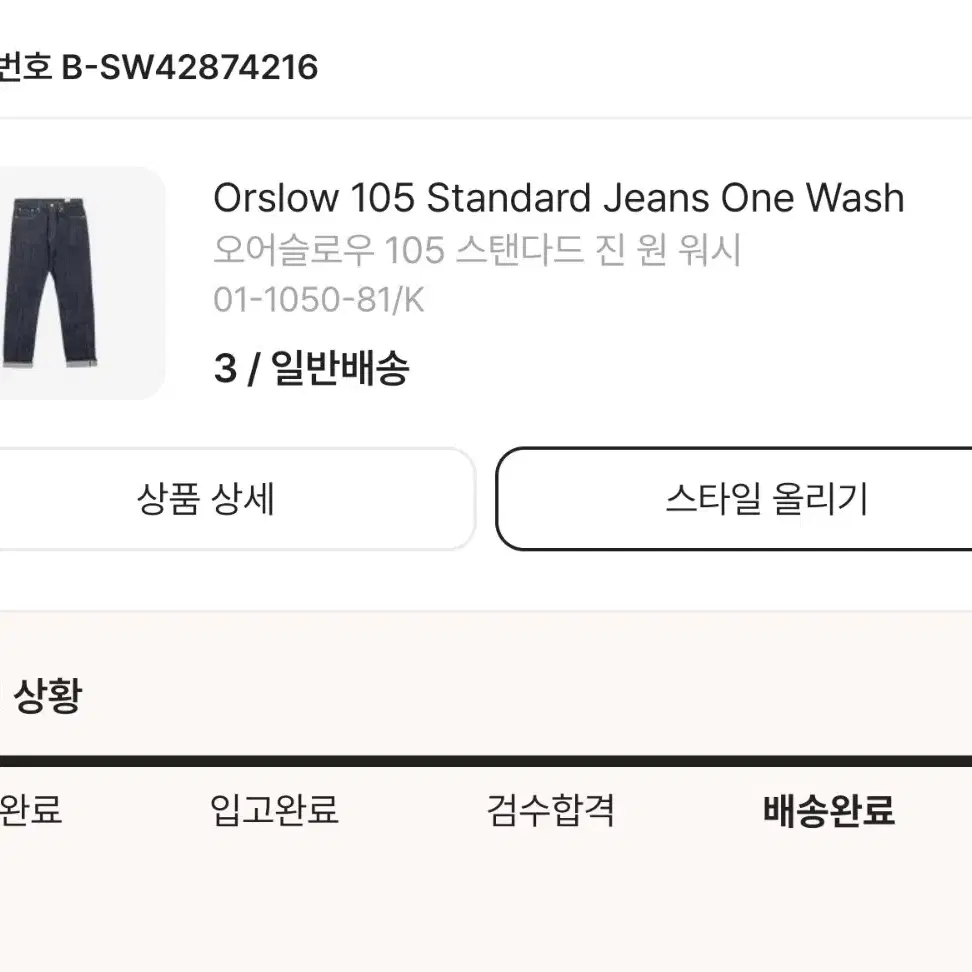Screen dimensions: 972x972
Task: Select the Orslow 105 Standard Jeans title
Action: point(559,198)
